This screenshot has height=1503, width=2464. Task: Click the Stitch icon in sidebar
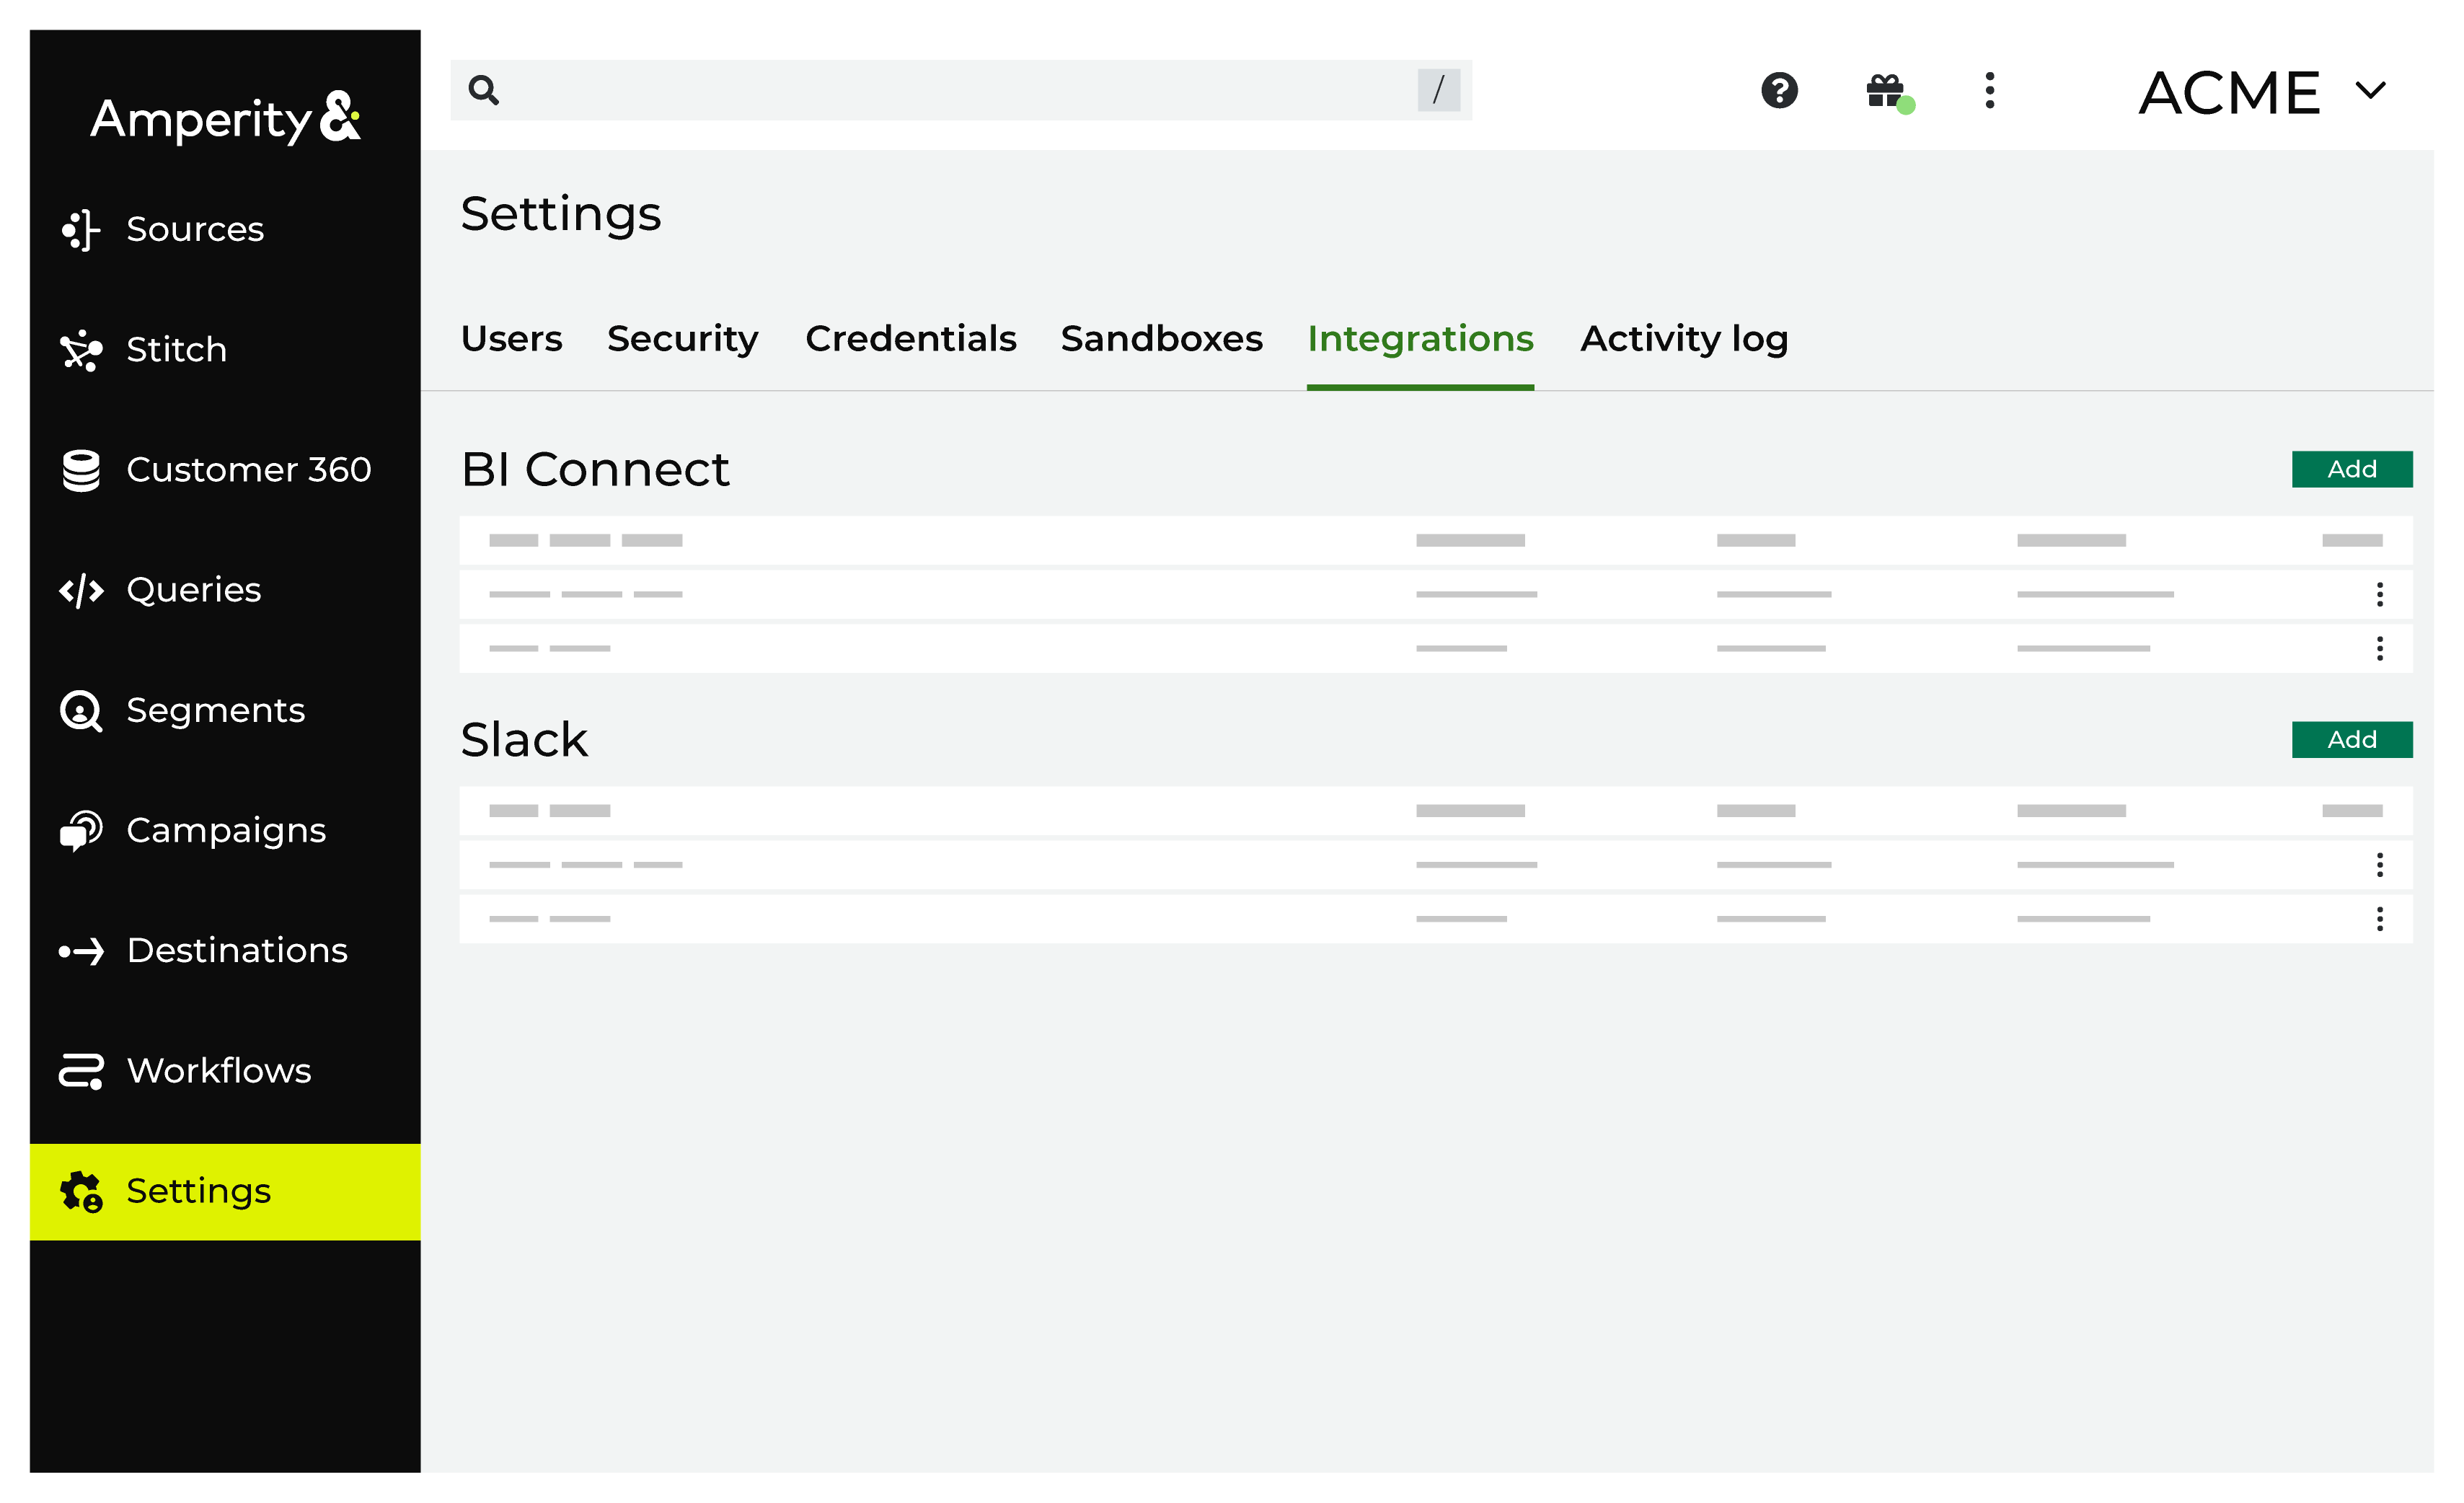[81, 348]
